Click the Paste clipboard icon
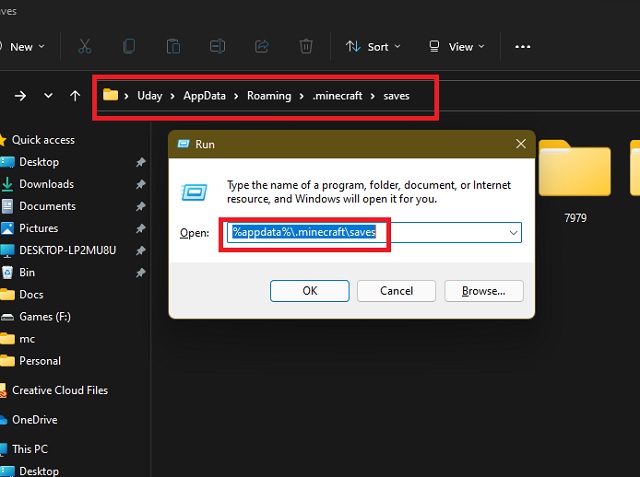The height and width of the screenshot is (477, 640). pos(173,46)
